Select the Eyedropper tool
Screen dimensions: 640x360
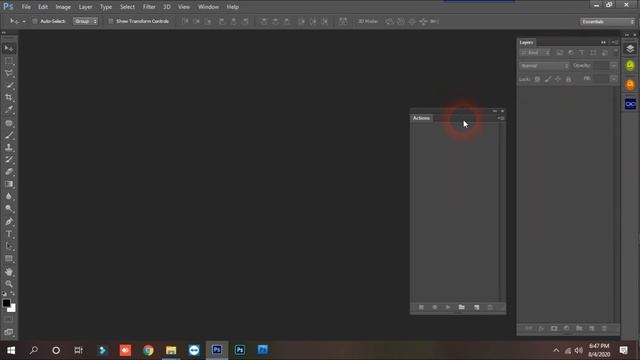tap(9, 110)
